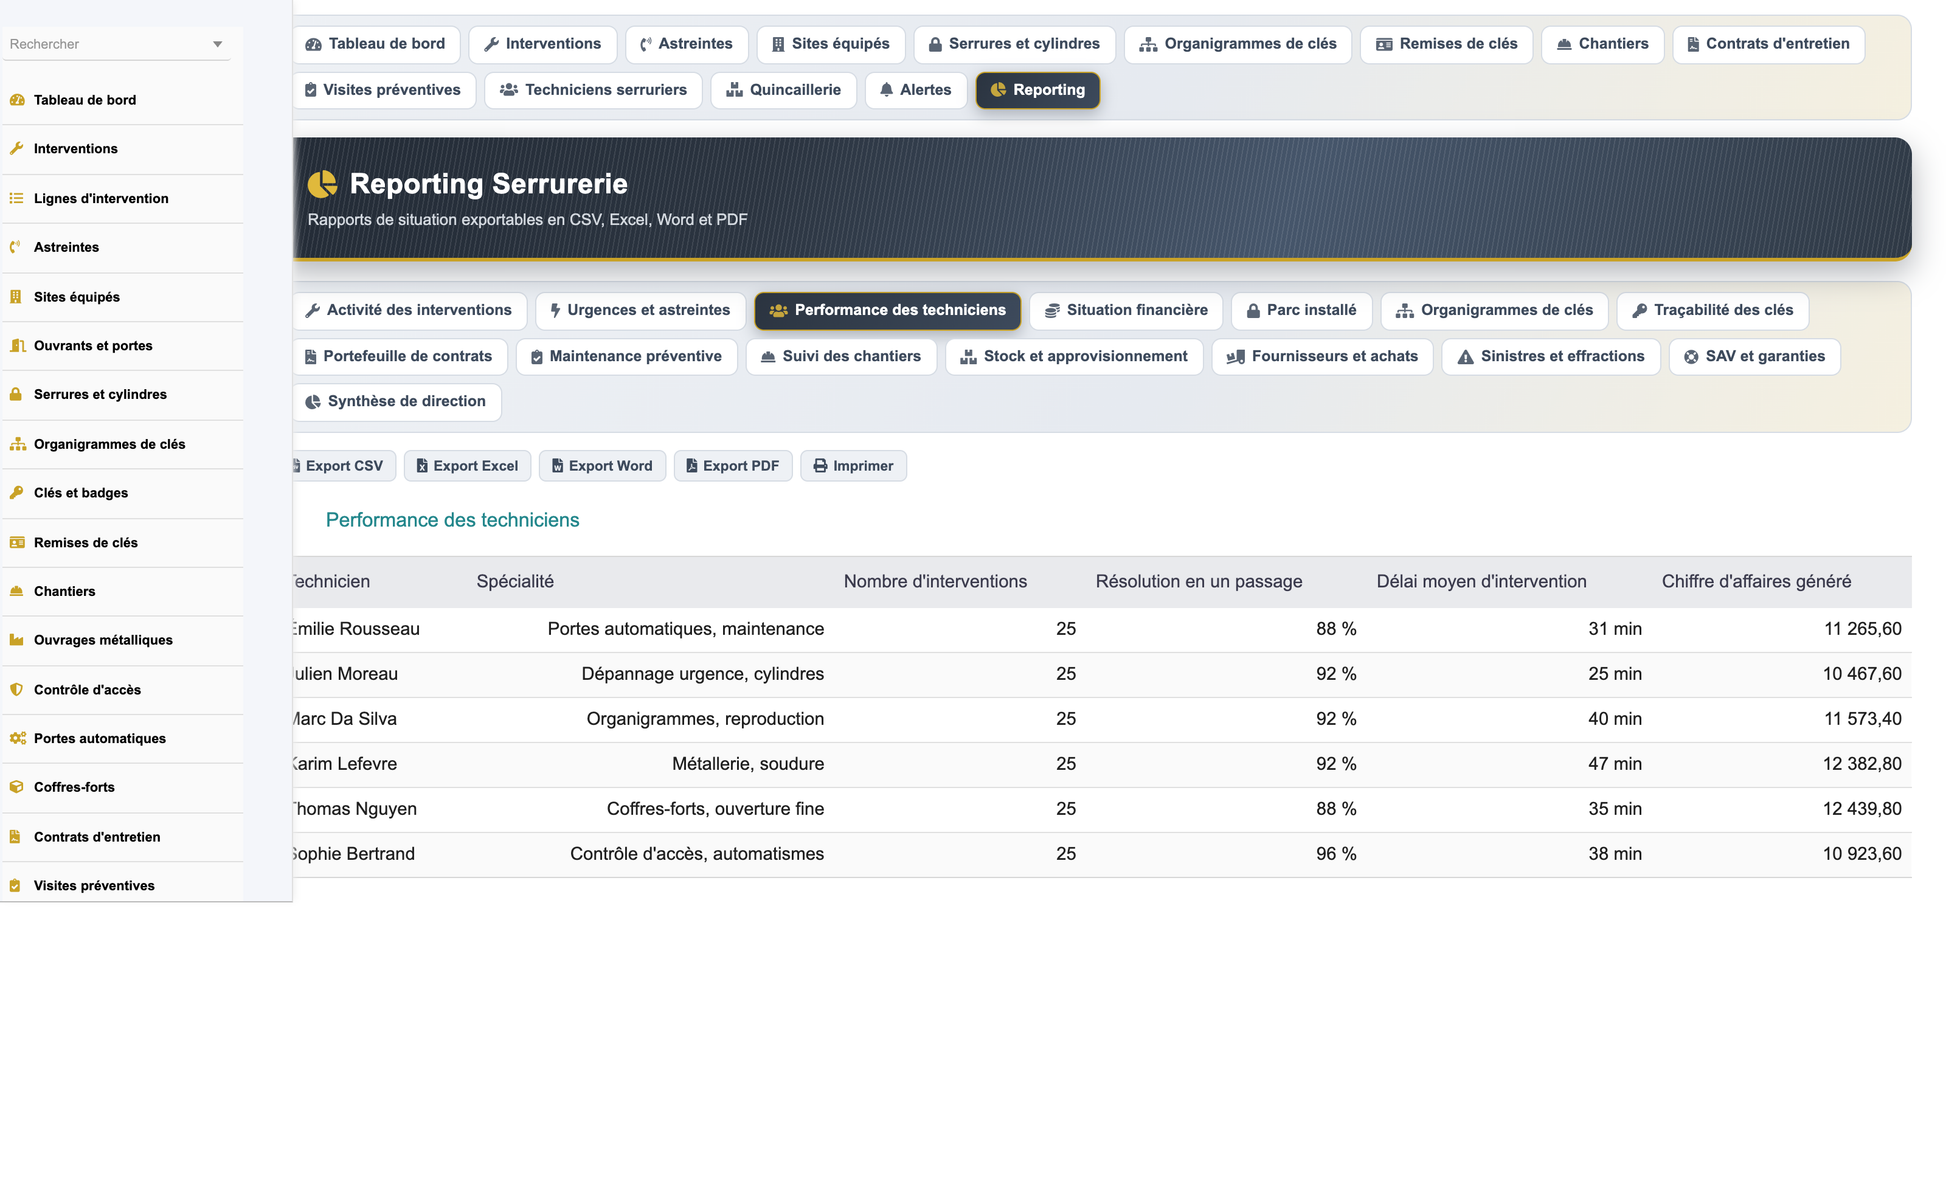Click the Contrats d'entretien sidebar document icon
Image resolution: width=1946 pixels, height=1204 pixels.
point(15,837)
